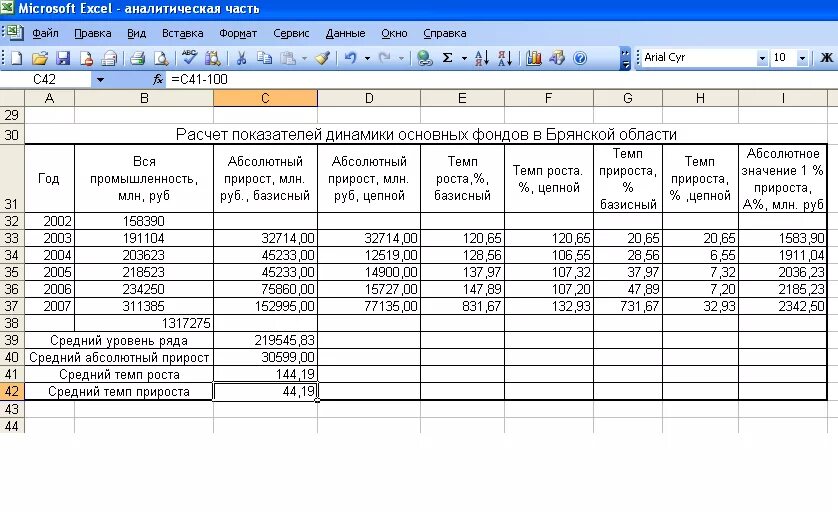Select row 37 header
Image resolution: width=838 pixels, height=512 pixels.
(12, 306)
